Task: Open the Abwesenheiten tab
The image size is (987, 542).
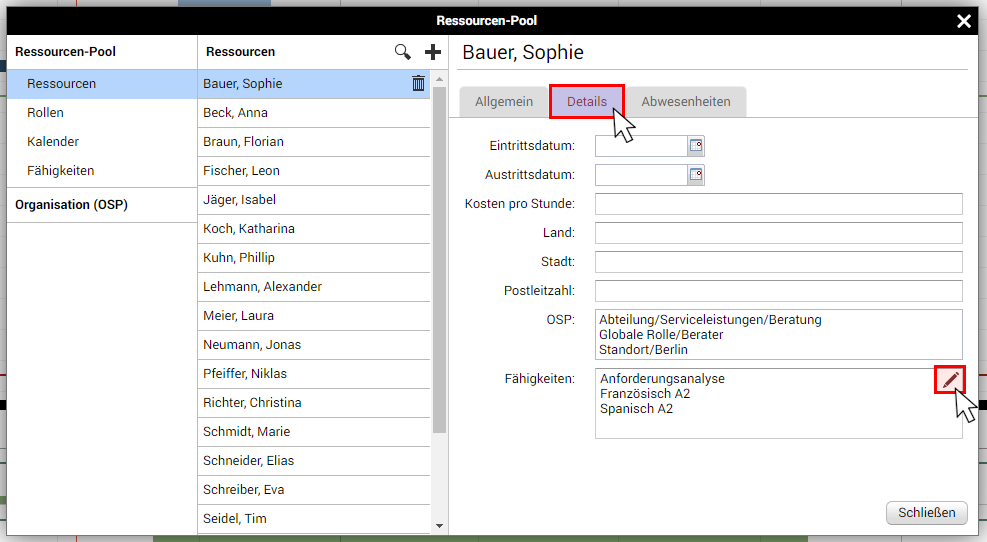Action: click(x=685, y=102)
